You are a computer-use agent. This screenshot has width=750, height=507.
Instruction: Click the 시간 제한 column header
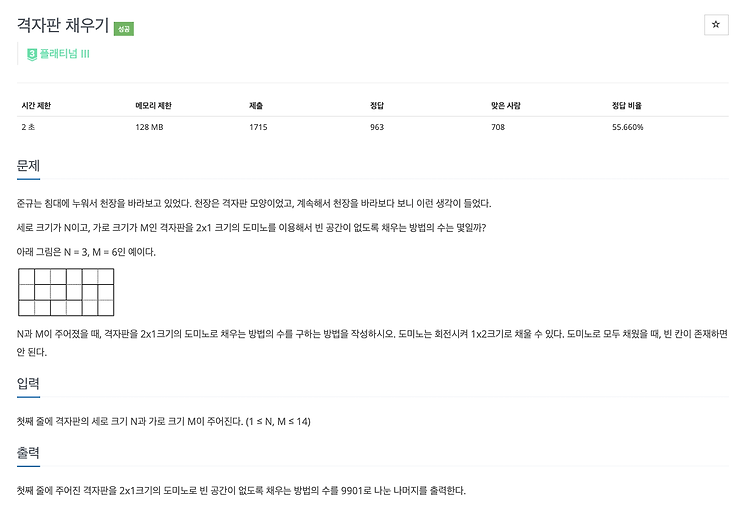(x=36, y=106)
